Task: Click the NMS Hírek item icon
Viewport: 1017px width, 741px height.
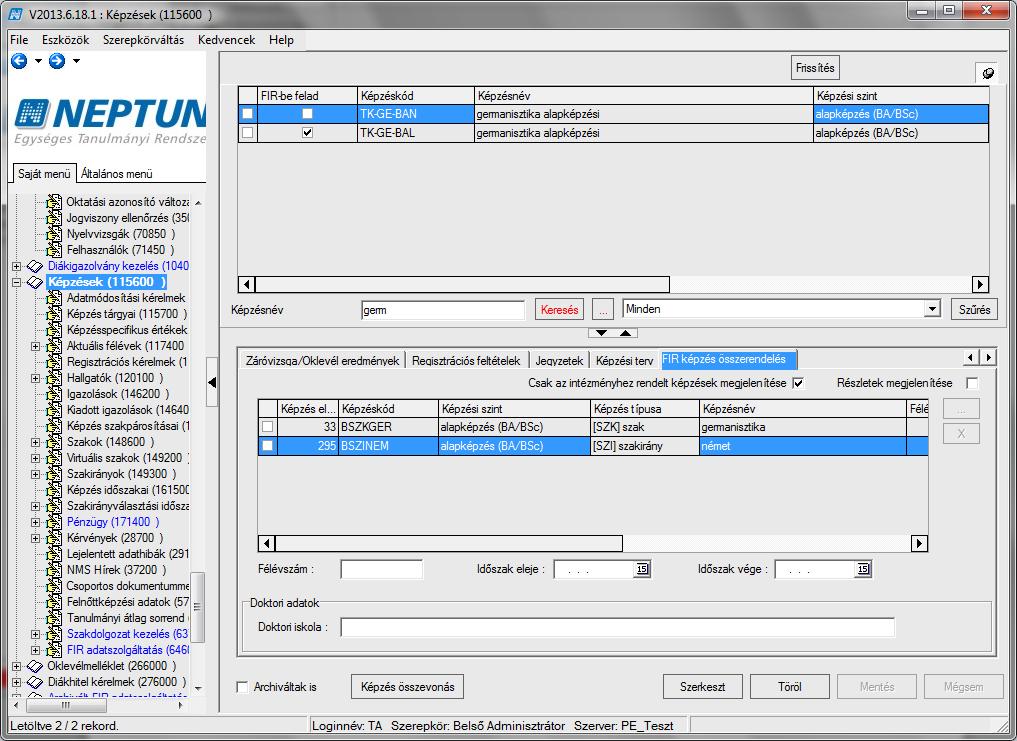Action: (54, 570)
